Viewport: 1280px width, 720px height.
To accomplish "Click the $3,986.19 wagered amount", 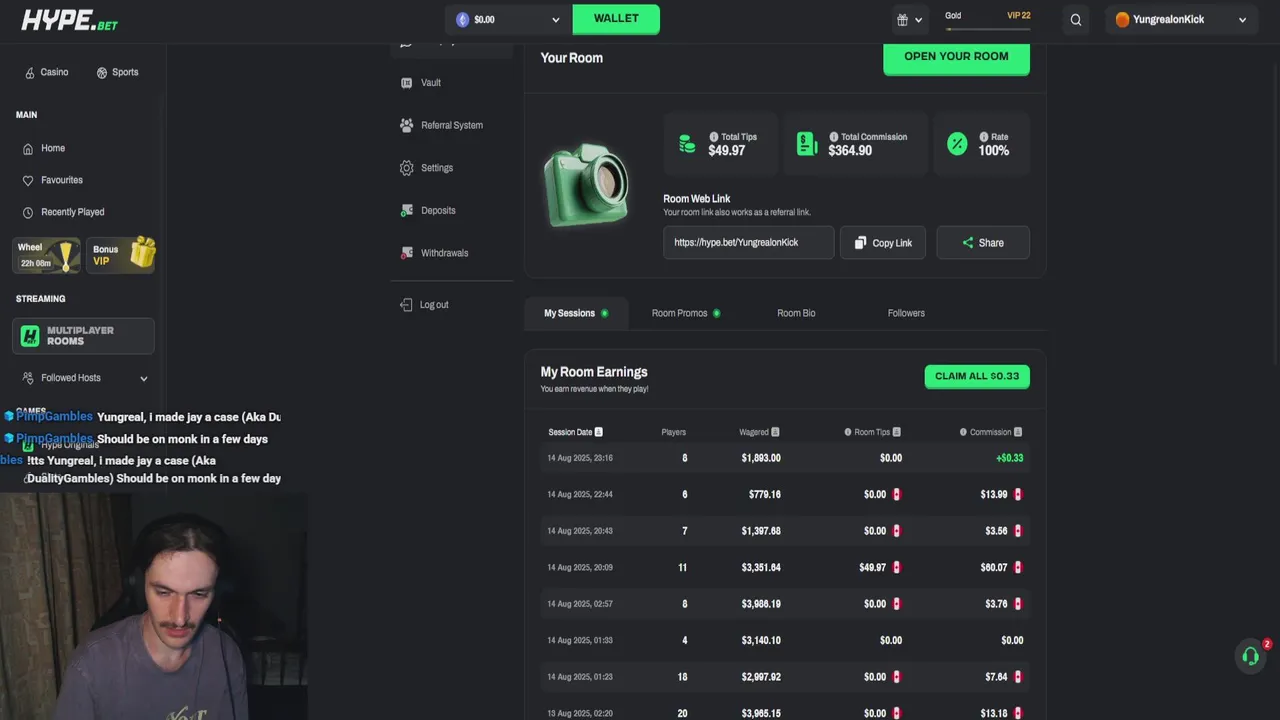I will 761,604.
